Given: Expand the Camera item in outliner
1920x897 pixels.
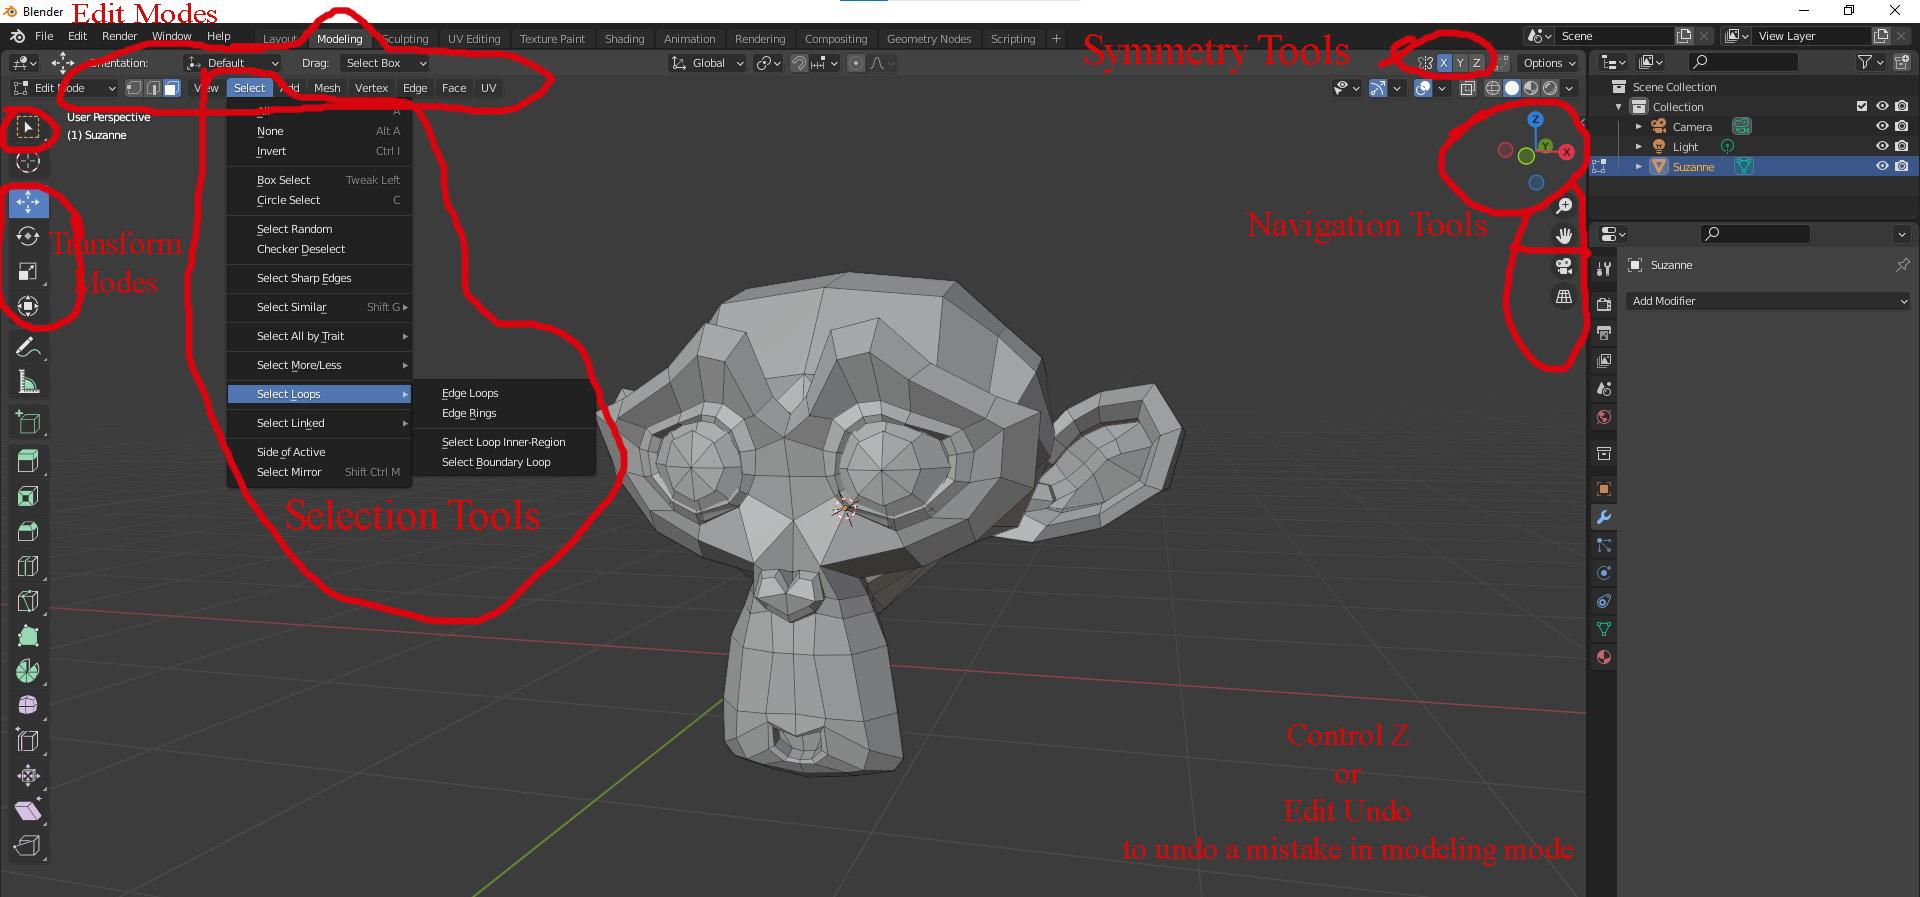Looking at the screenshot, I should point(1639,127).
